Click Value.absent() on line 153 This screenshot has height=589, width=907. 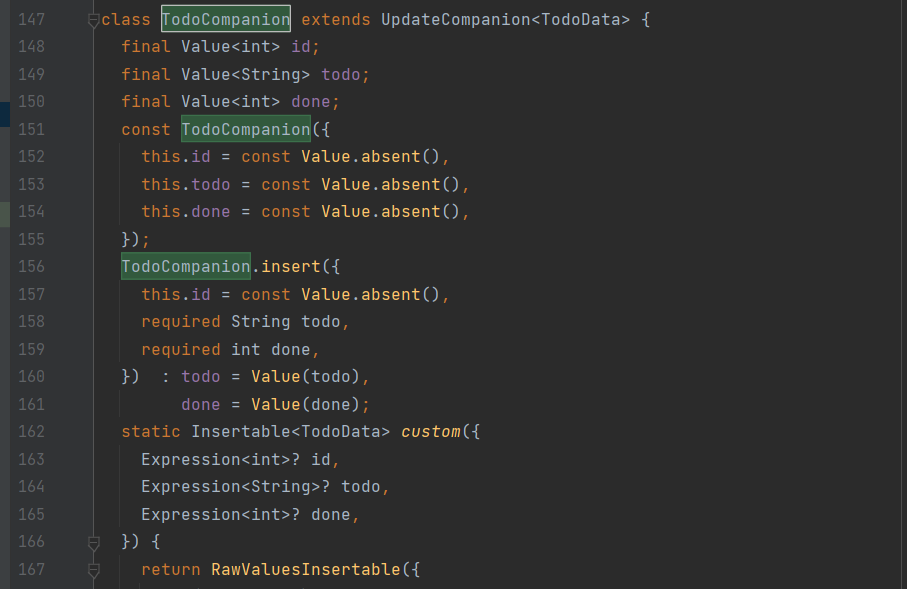(390, 184)
